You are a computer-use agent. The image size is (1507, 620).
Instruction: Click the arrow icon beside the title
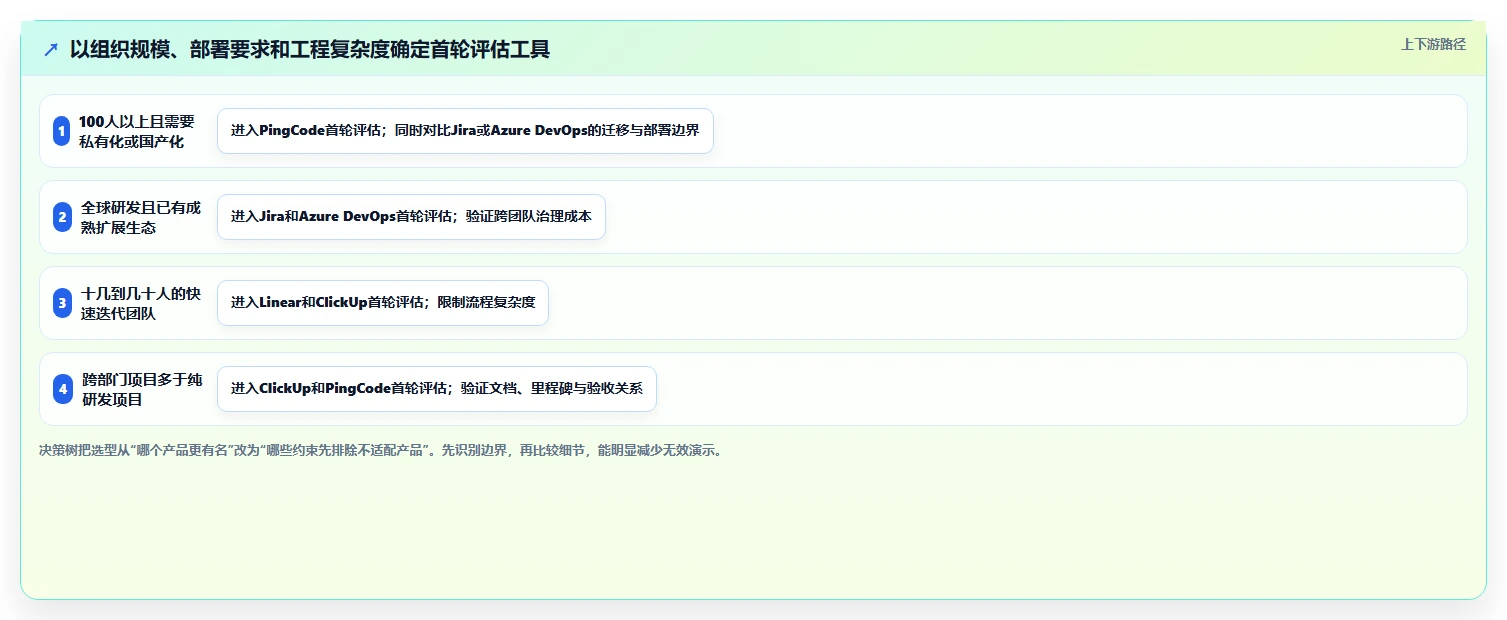[51, 49]
